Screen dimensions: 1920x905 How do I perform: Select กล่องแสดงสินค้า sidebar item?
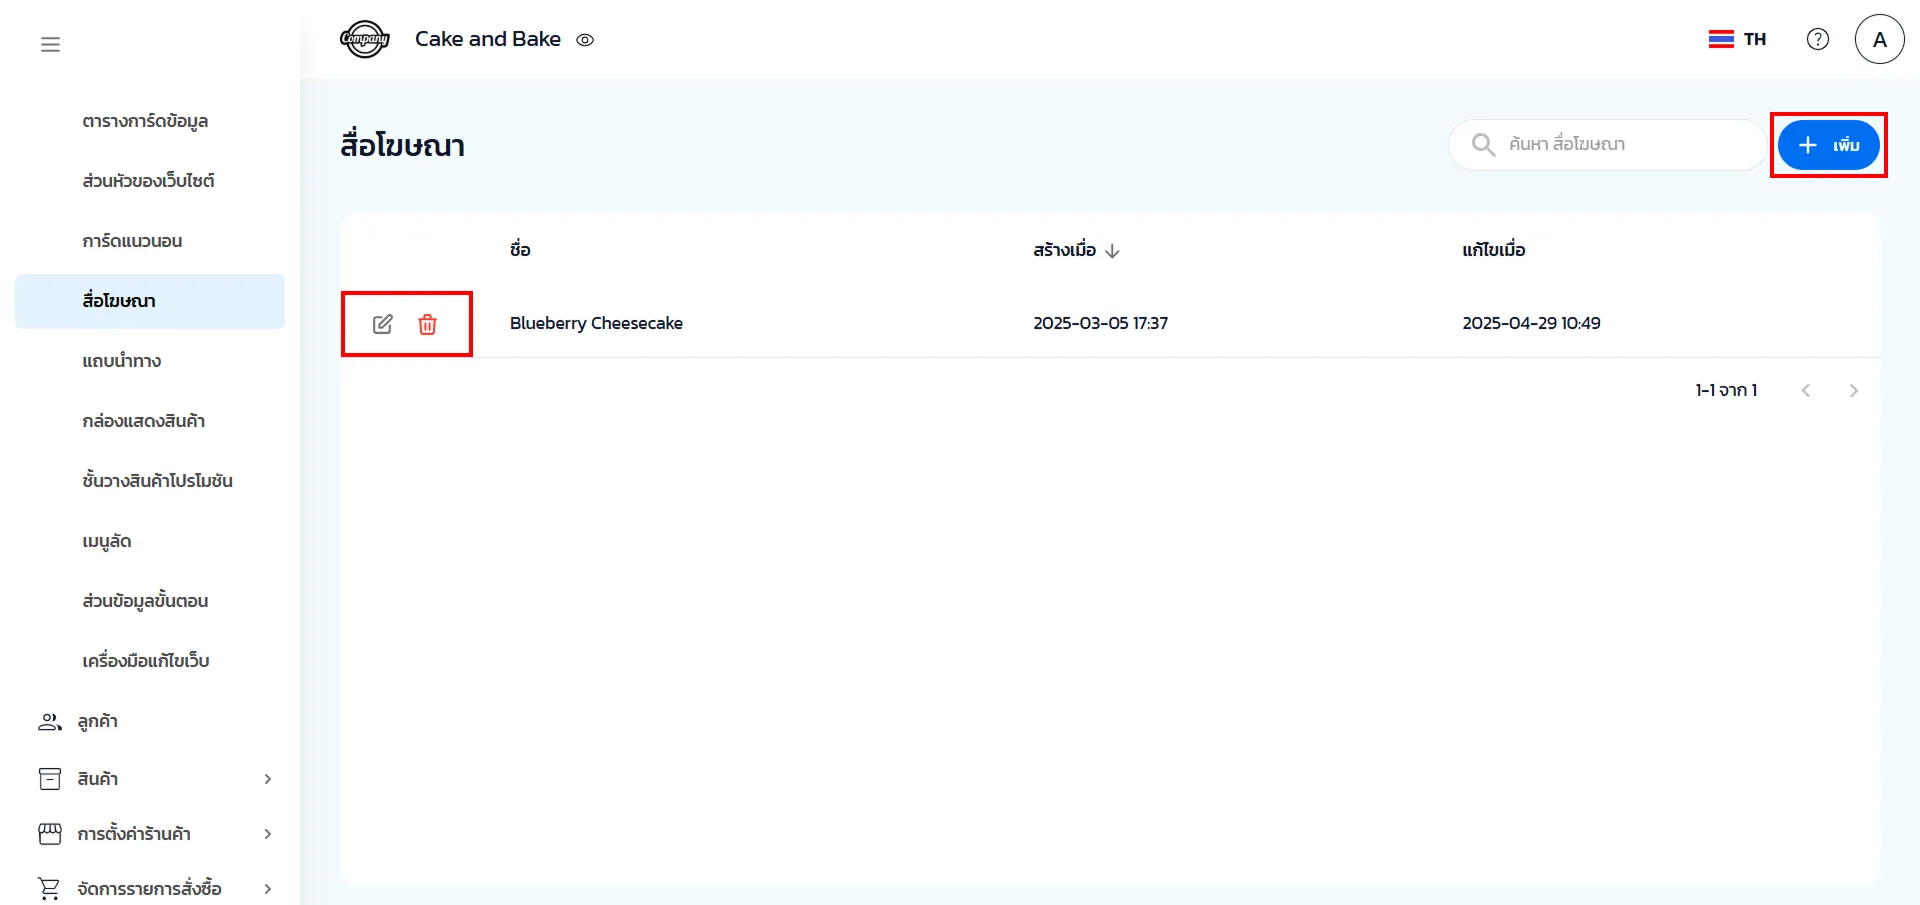[x=144, y=421]
